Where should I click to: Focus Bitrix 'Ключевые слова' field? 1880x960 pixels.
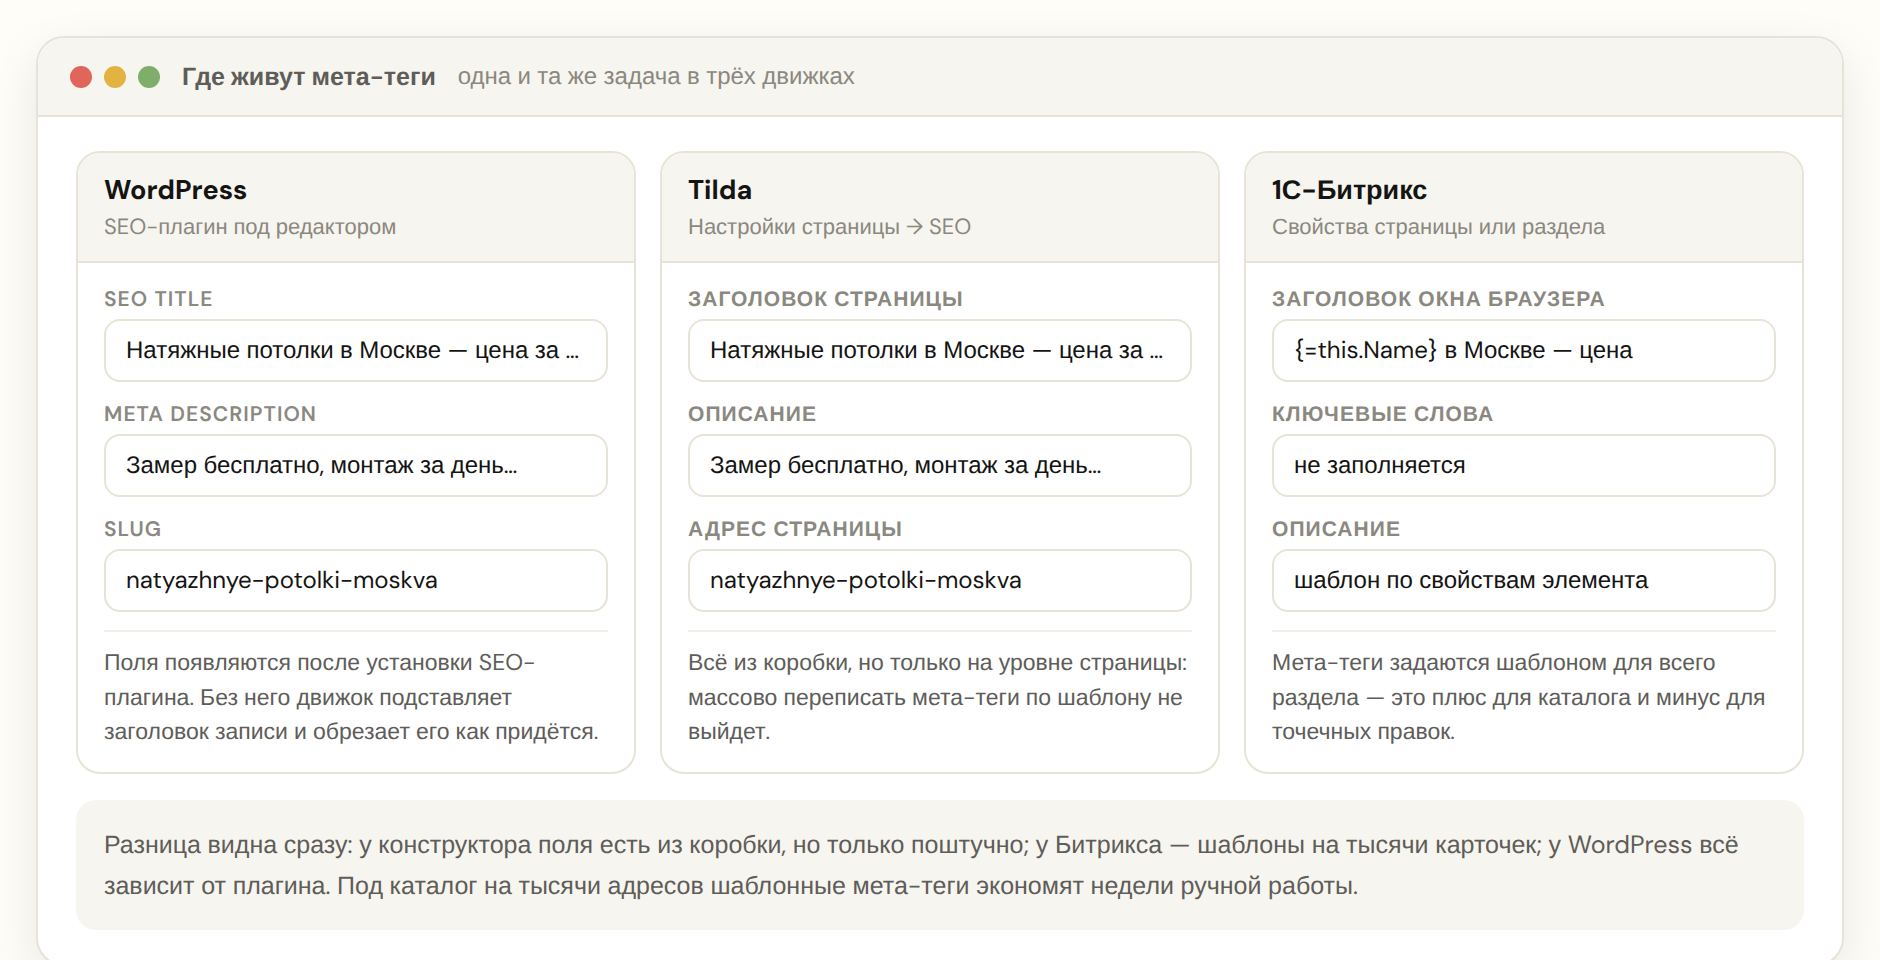pyautogui.click(x=1524, y=465)
